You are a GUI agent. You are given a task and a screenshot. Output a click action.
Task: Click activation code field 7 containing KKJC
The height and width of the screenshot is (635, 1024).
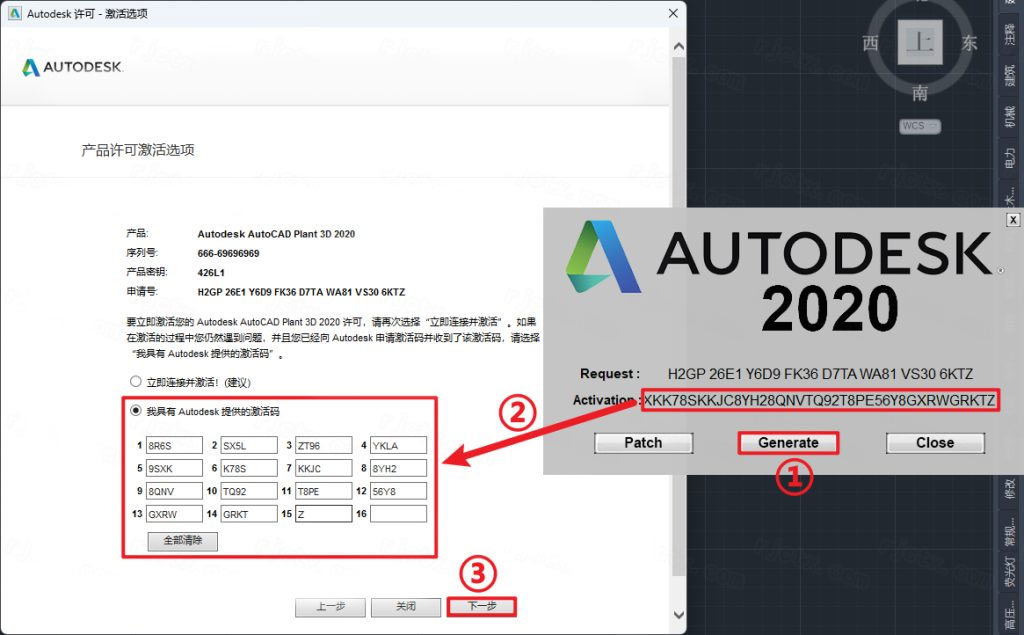pyautogui.click(x=324, y=468)
